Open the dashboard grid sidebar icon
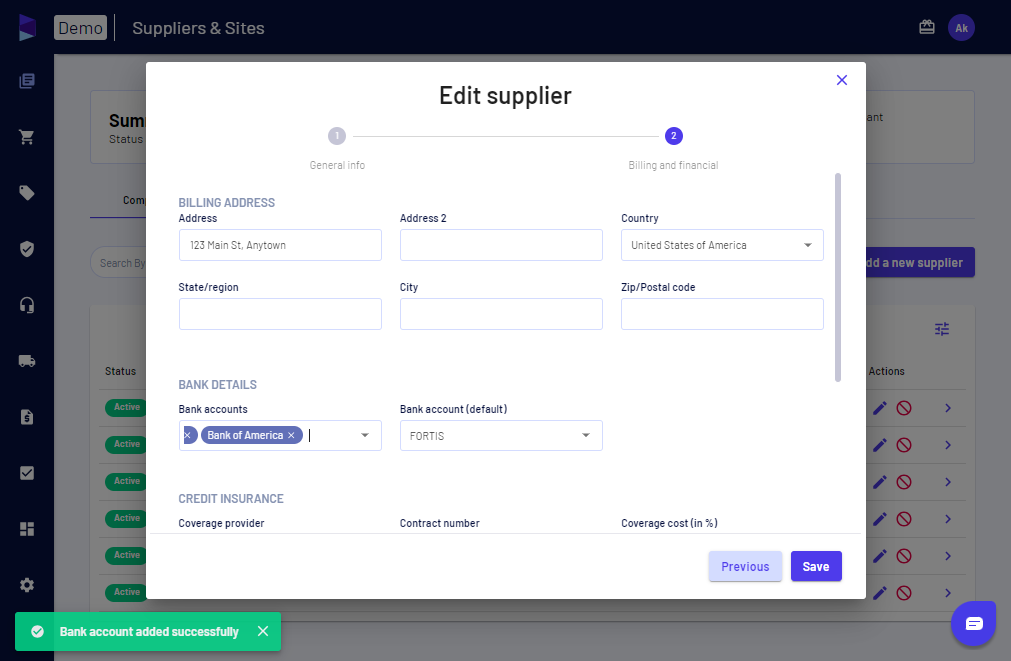1011x661 pixels. tap(26, 529)
